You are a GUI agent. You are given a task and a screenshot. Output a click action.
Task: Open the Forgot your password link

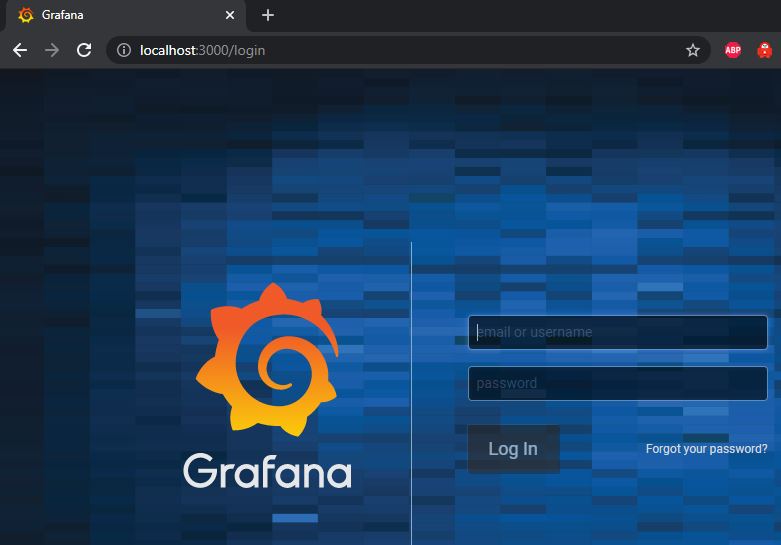pyautogui.click(x=706, y=449)
